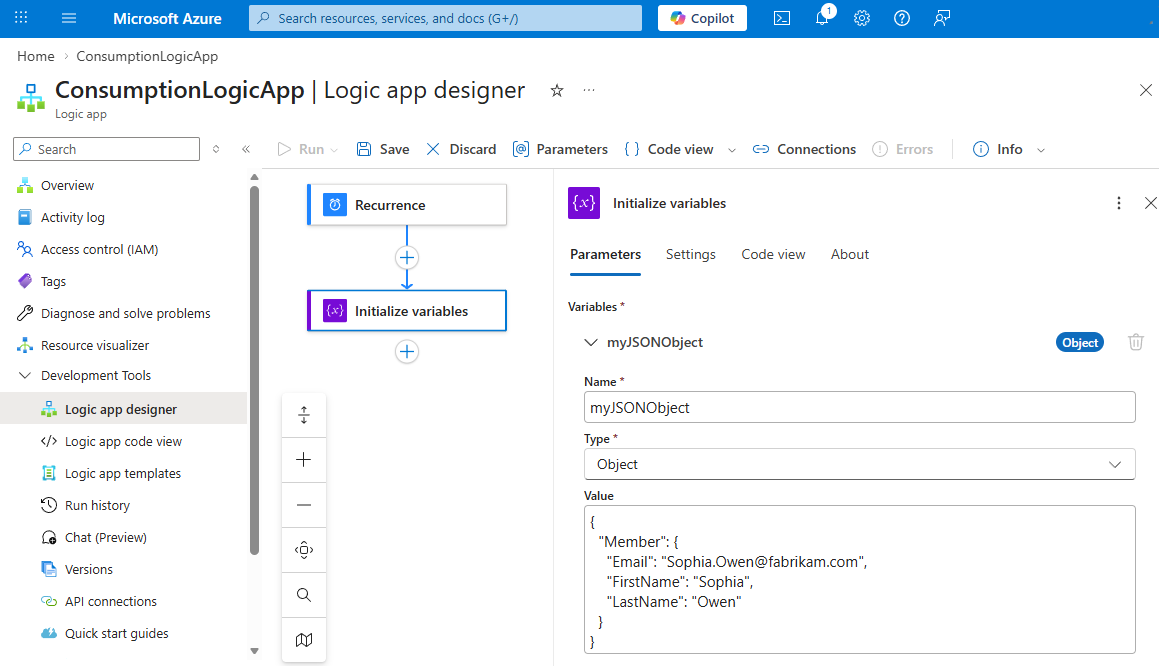Image resolution: width=1159 pixels, height=666 pixels.
Task: Open the portal hamburger menu
Action: point(69,18)
